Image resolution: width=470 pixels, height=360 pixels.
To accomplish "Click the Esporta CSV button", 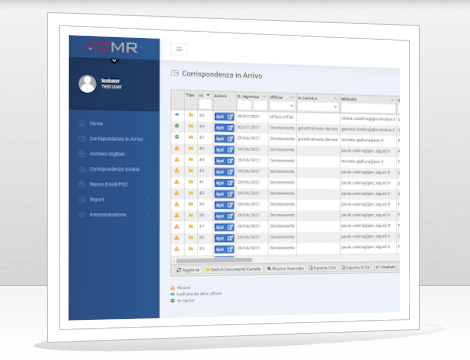I will pyautogui.click(x=323, y=268).
